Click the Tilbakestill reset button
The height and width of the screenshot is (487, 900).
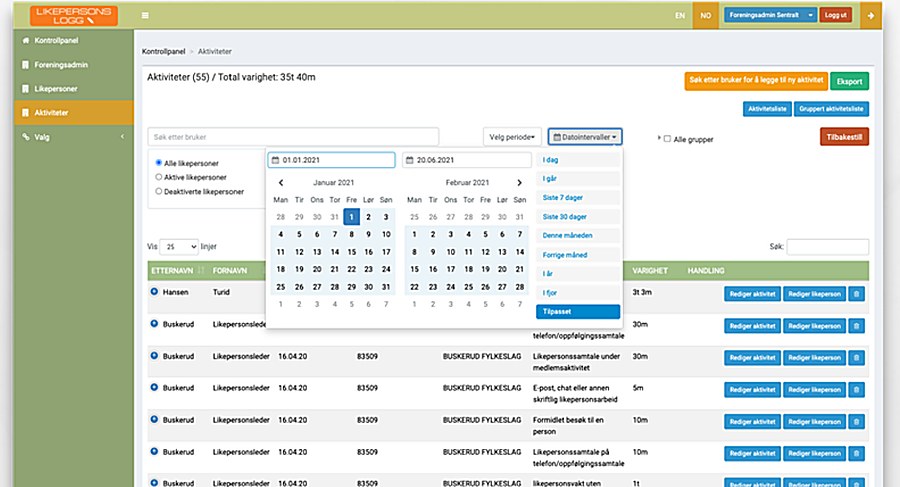point(844,137)
